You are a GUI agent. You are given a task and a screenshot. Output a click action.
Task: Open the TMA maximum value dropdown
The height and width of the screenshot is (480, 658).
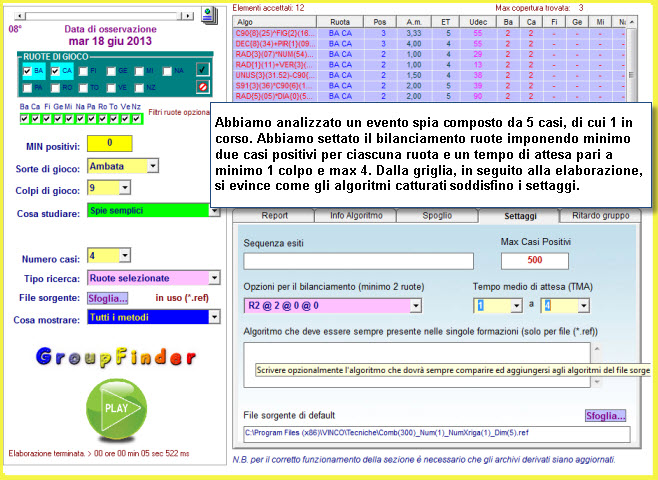[584, 306]
